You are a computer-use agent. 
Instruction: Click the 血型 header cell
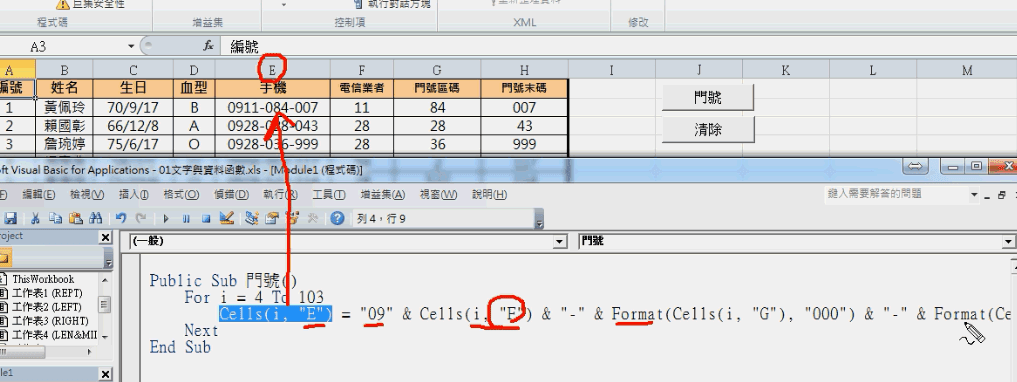(193, 88)
